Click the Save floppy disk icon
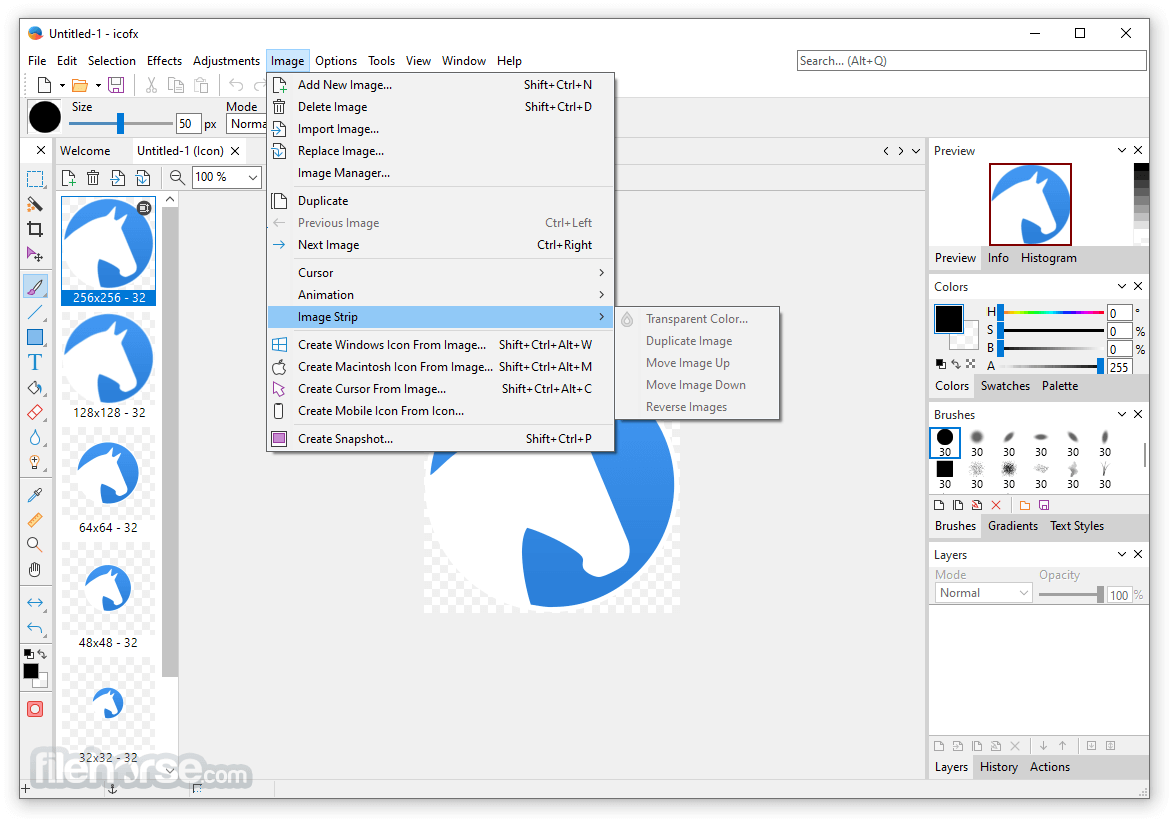This screenshot has width=1169, height=819. (x=116, y=85)
